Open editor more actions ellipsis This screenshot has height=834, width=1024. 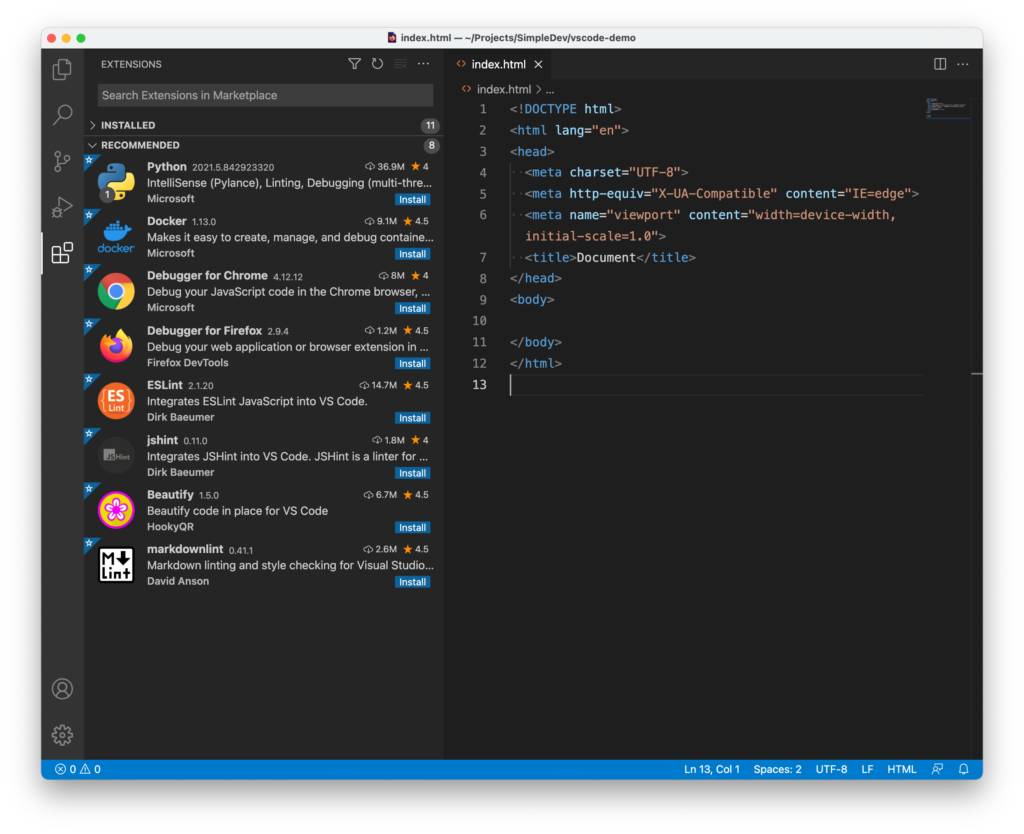(963, 64)
